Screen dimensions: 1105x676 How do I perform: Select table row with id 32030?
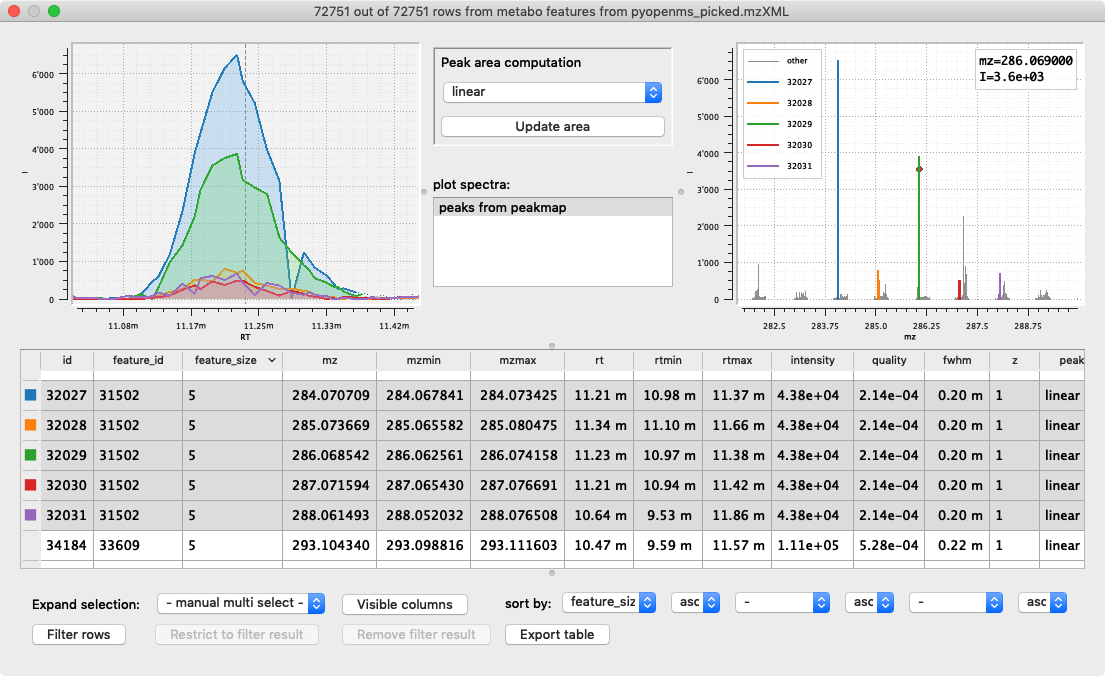pyautogui.click(x=552, y=485)
